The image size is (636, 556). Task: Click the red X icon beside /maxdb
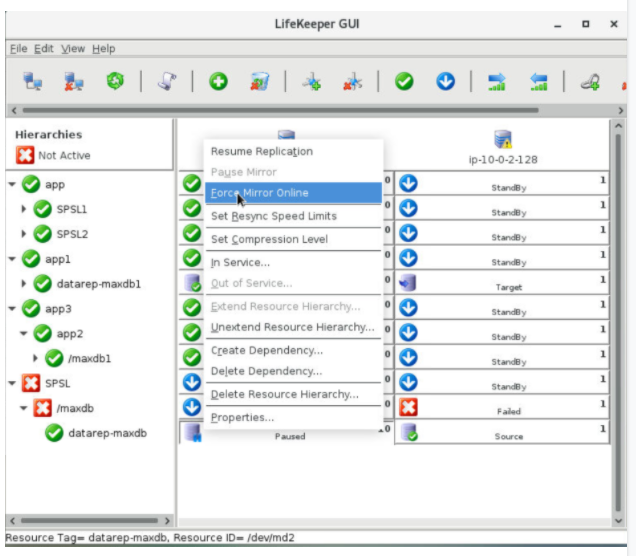click(43, 408)
